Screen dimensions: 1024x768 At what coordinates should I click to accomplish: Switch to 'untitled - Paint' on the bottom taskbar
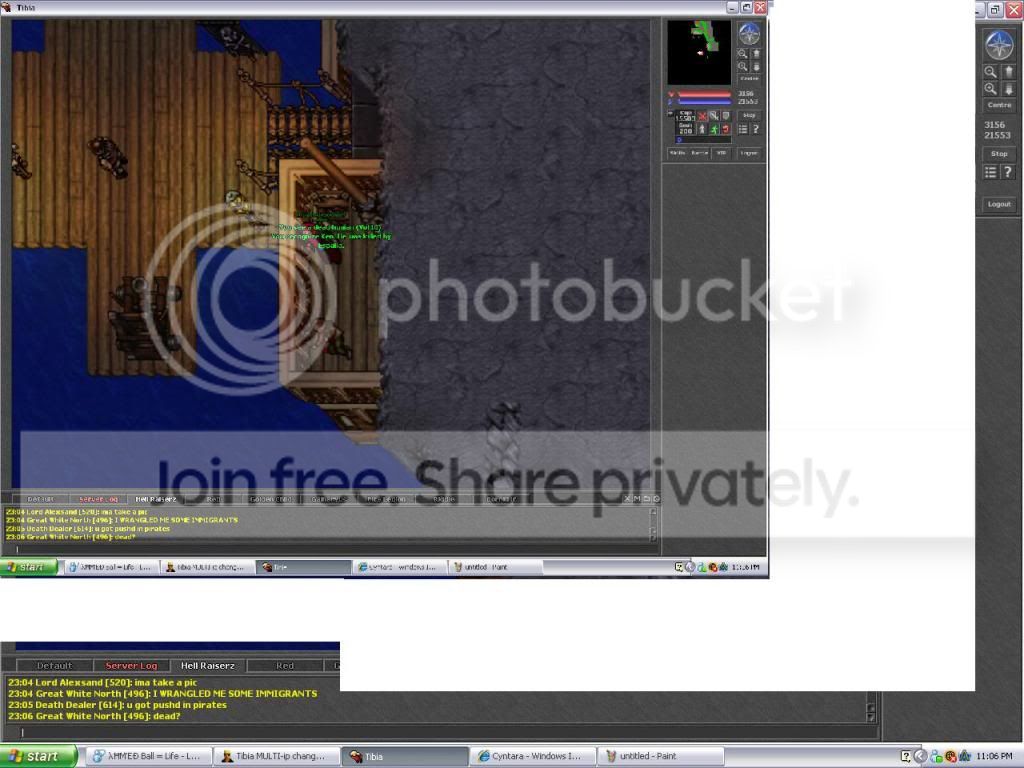661,756
